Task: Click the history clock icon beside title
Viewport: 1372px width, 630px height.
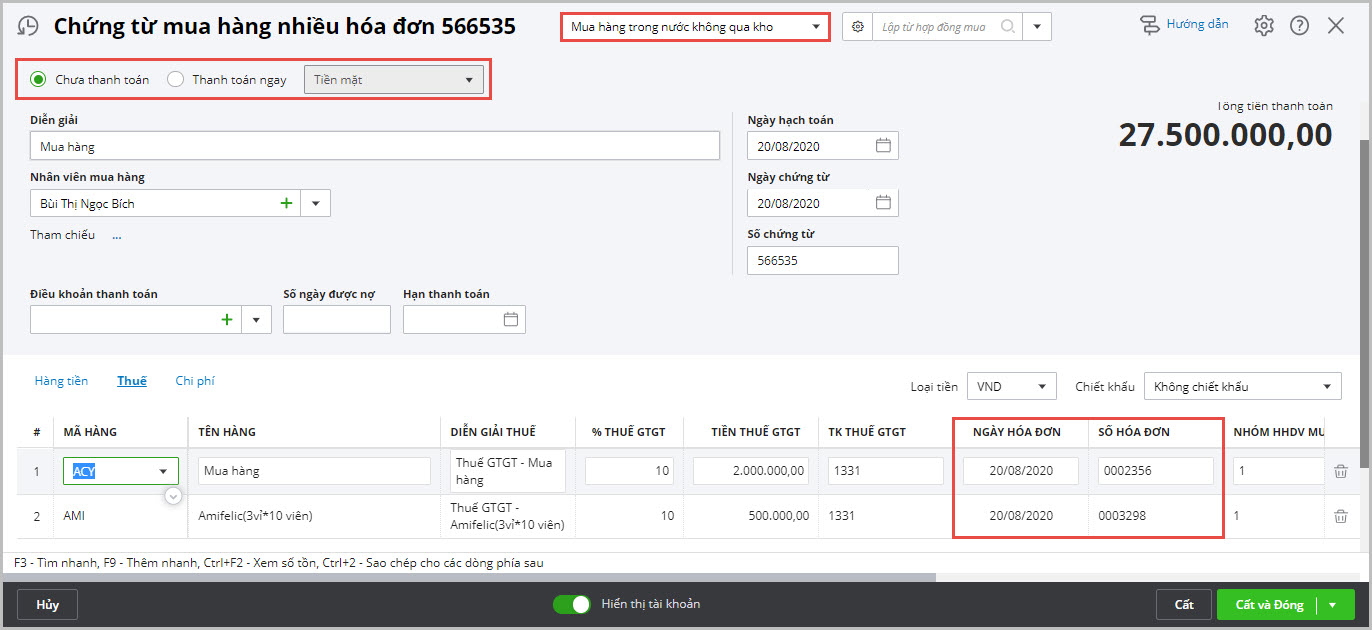Action: click(x=29, y=27)
